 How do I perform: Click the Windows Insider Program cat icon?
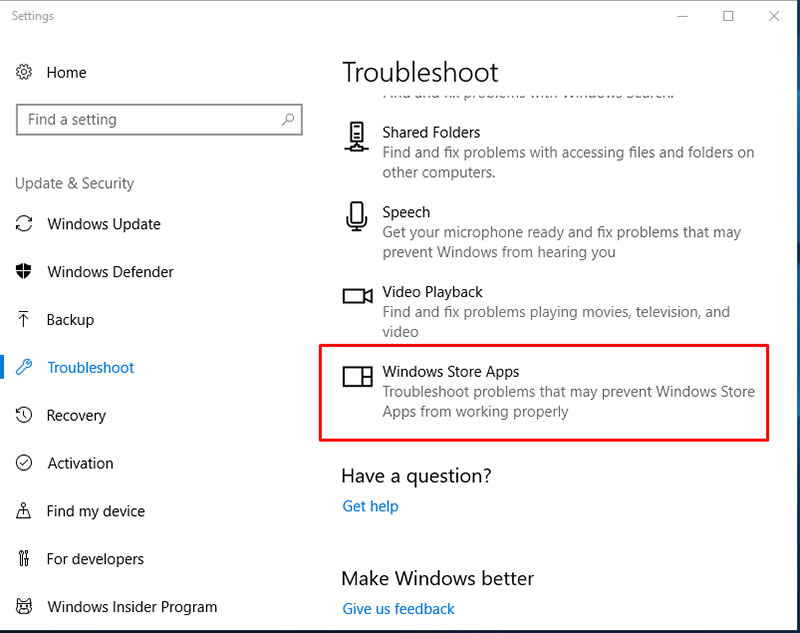click(24, 606)
